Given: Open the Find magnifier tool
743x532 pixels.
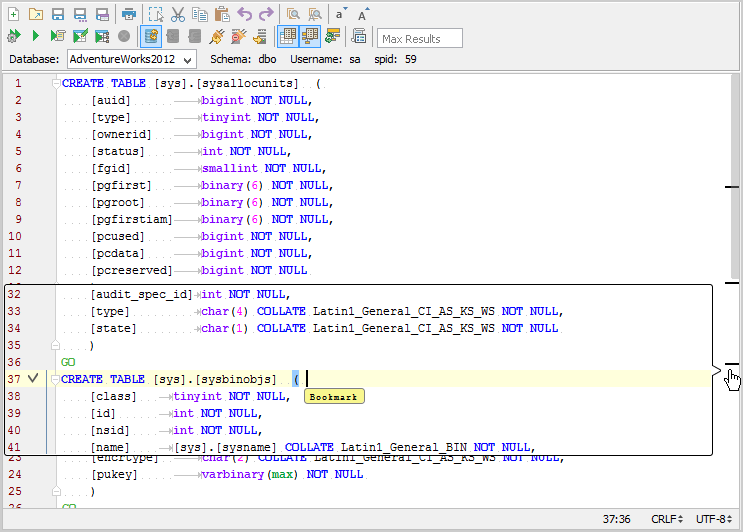Looking at the screenshot, I should [293, 14].
